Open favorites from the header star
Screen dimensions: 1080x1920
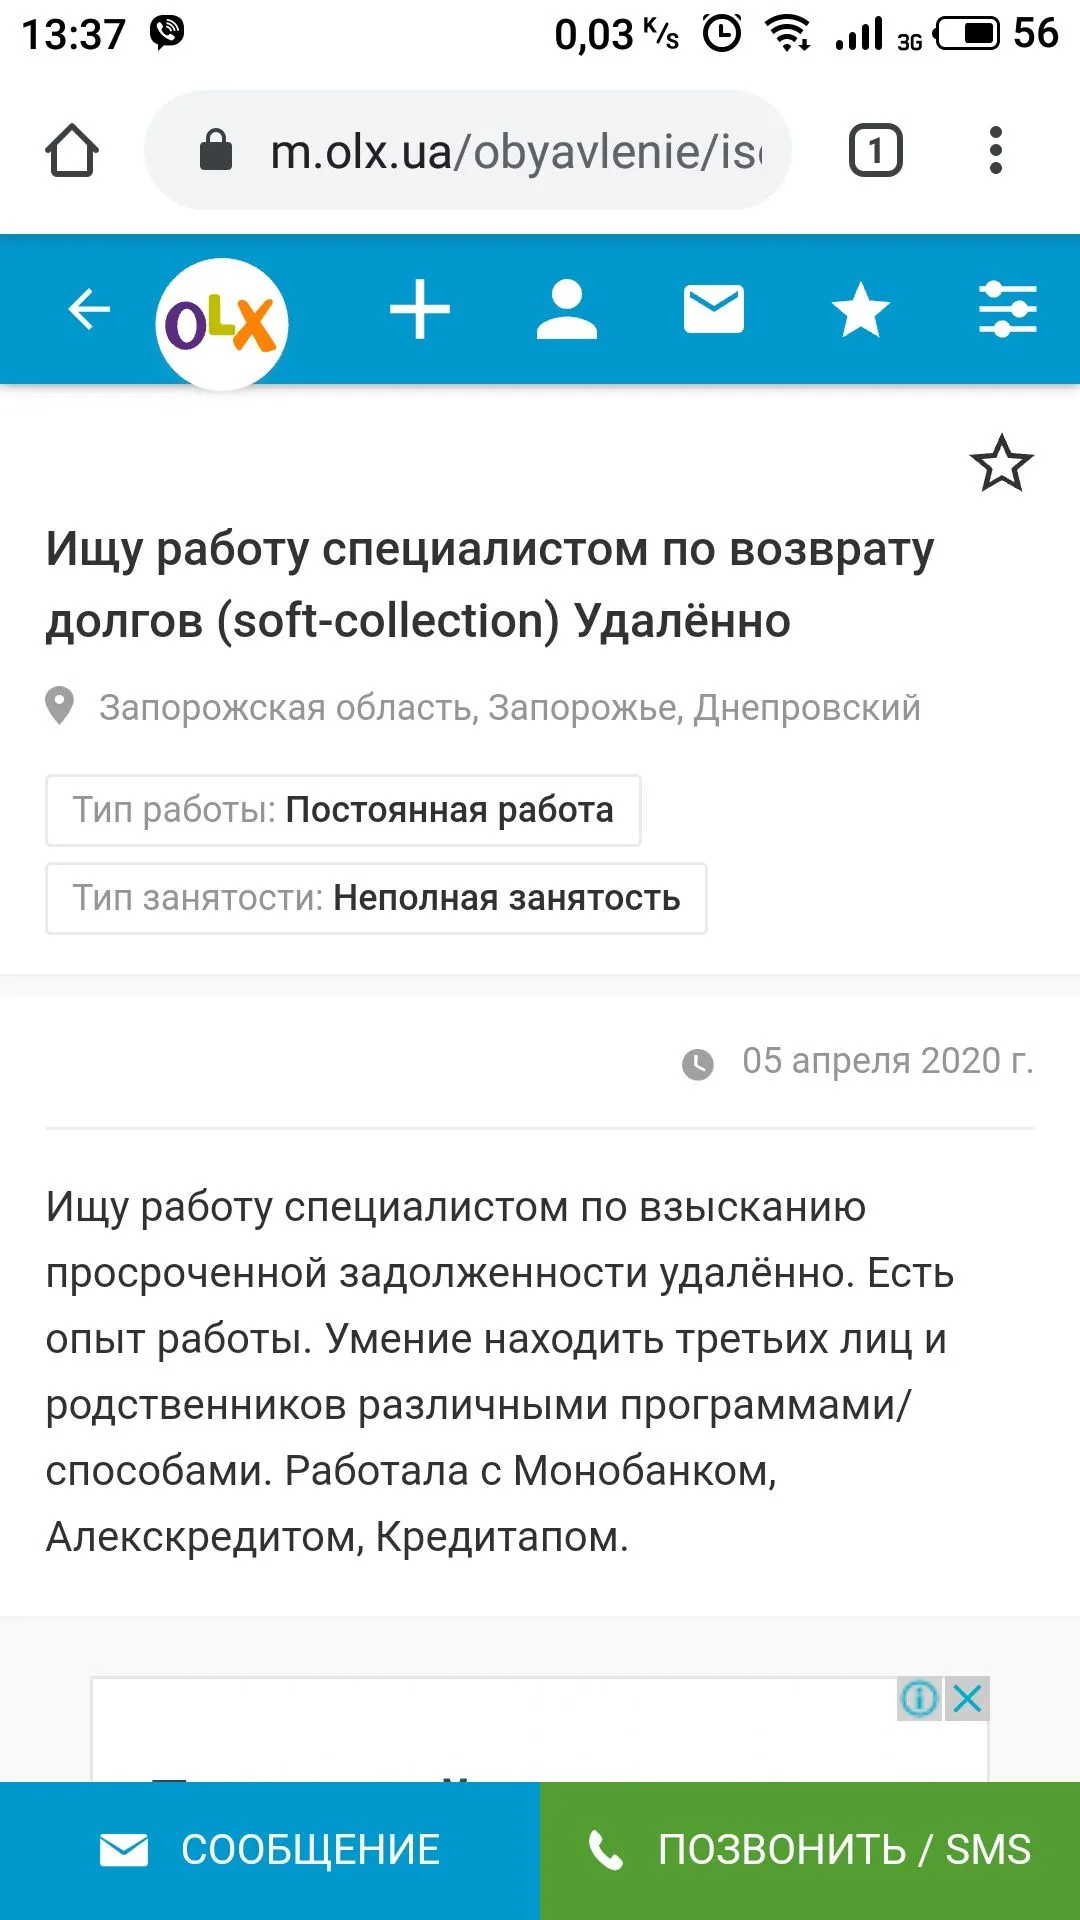(860, 310)
